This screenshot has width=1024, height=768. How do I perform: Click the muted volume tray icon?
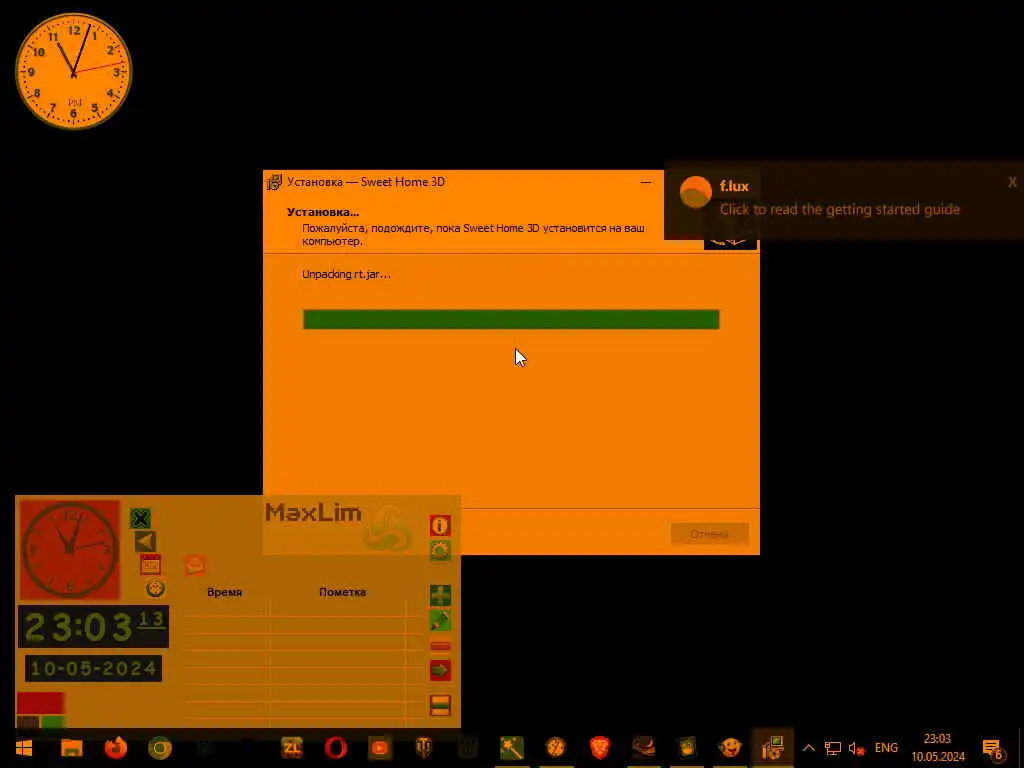click(x=856, y=748)
